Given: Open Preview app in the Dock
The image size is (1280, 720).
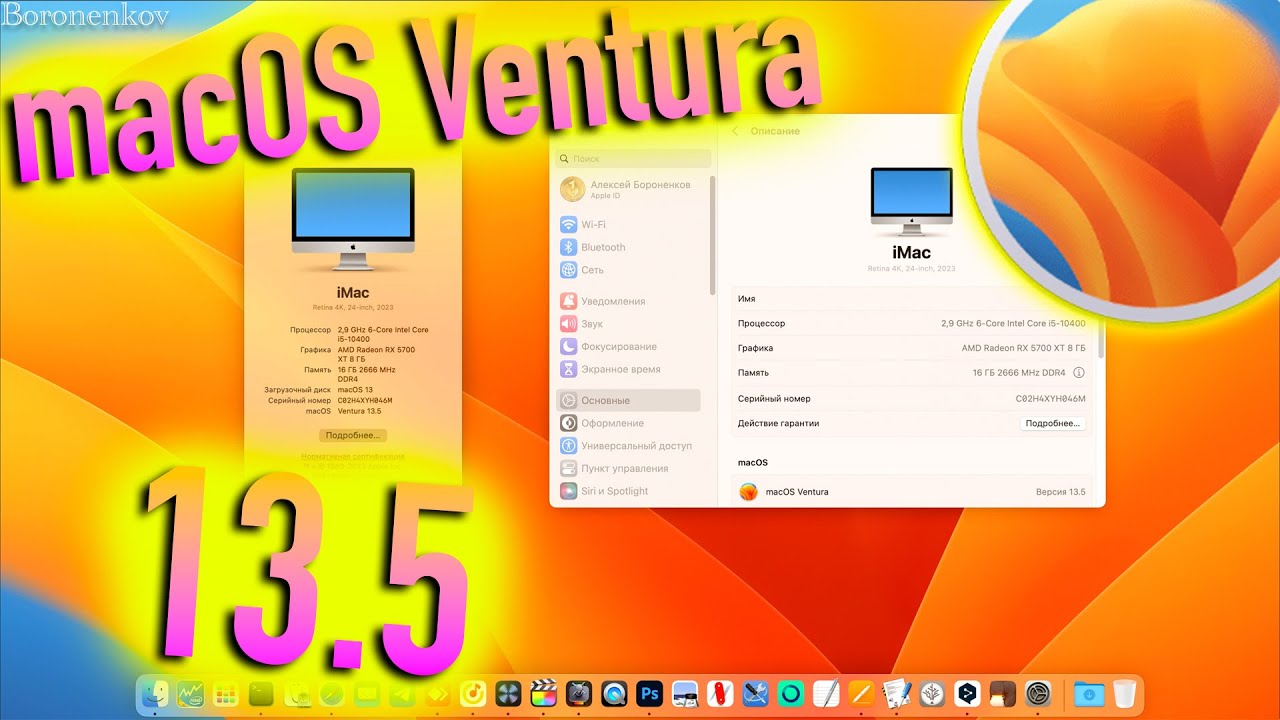Looking at the screenshot, I should 685,692.
